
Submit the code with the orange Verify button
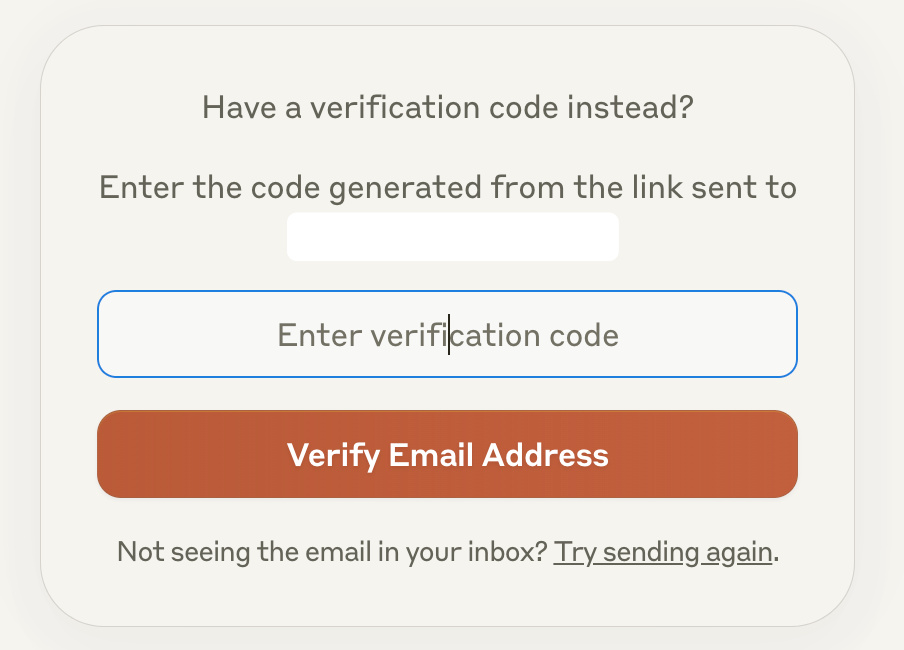point(447,454)
